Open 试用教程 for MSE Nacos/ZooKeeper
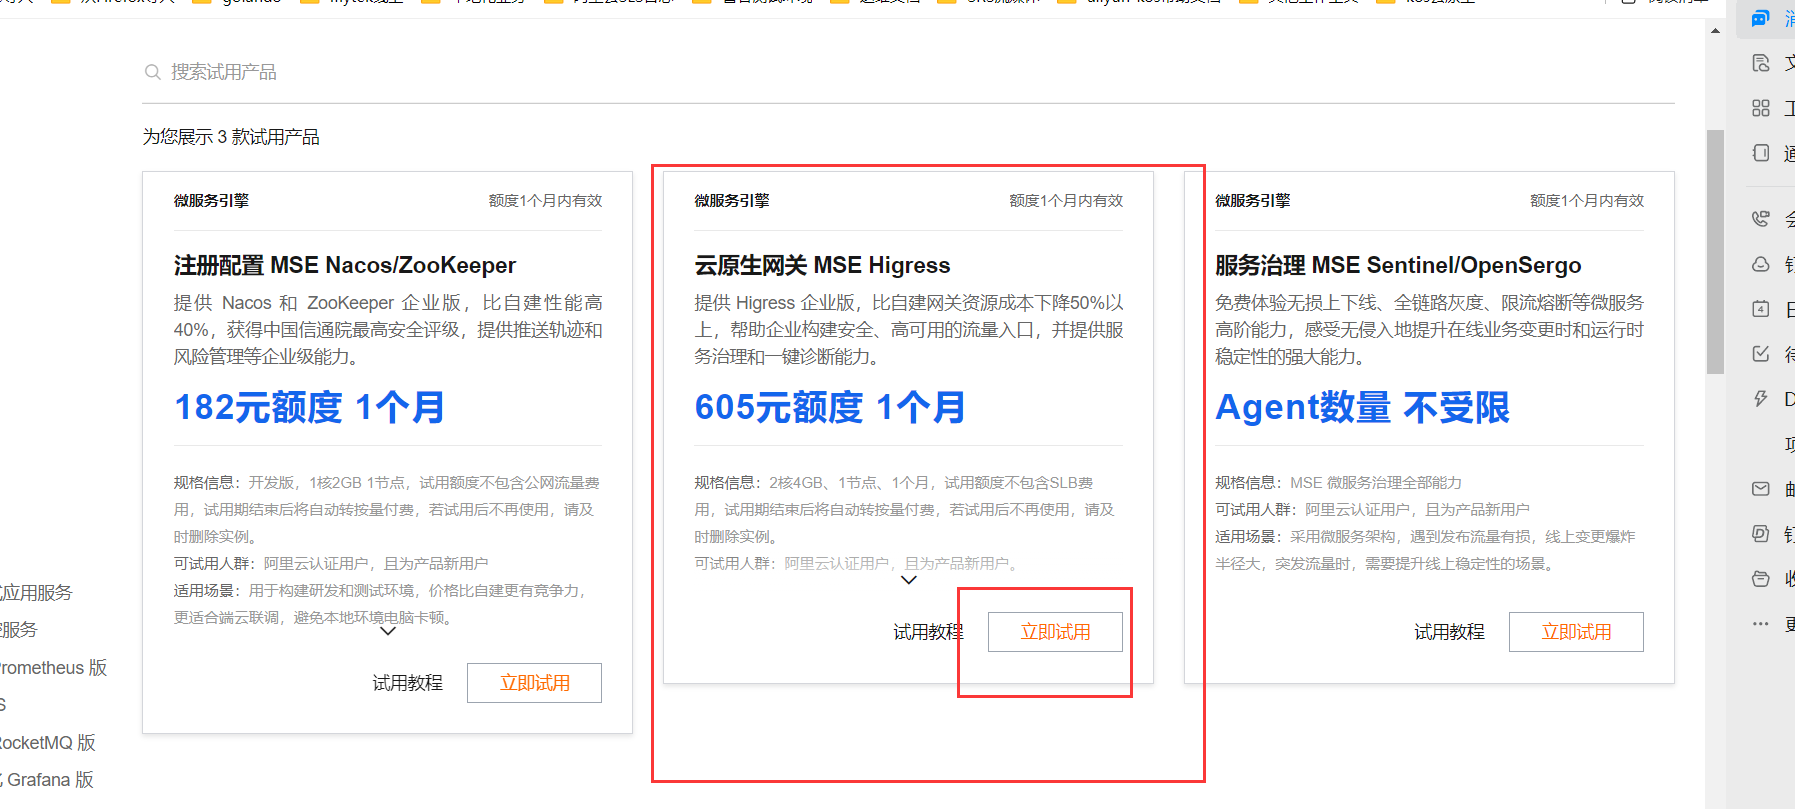The width and height of the screenshot is (1795, 809). point(408,683)
